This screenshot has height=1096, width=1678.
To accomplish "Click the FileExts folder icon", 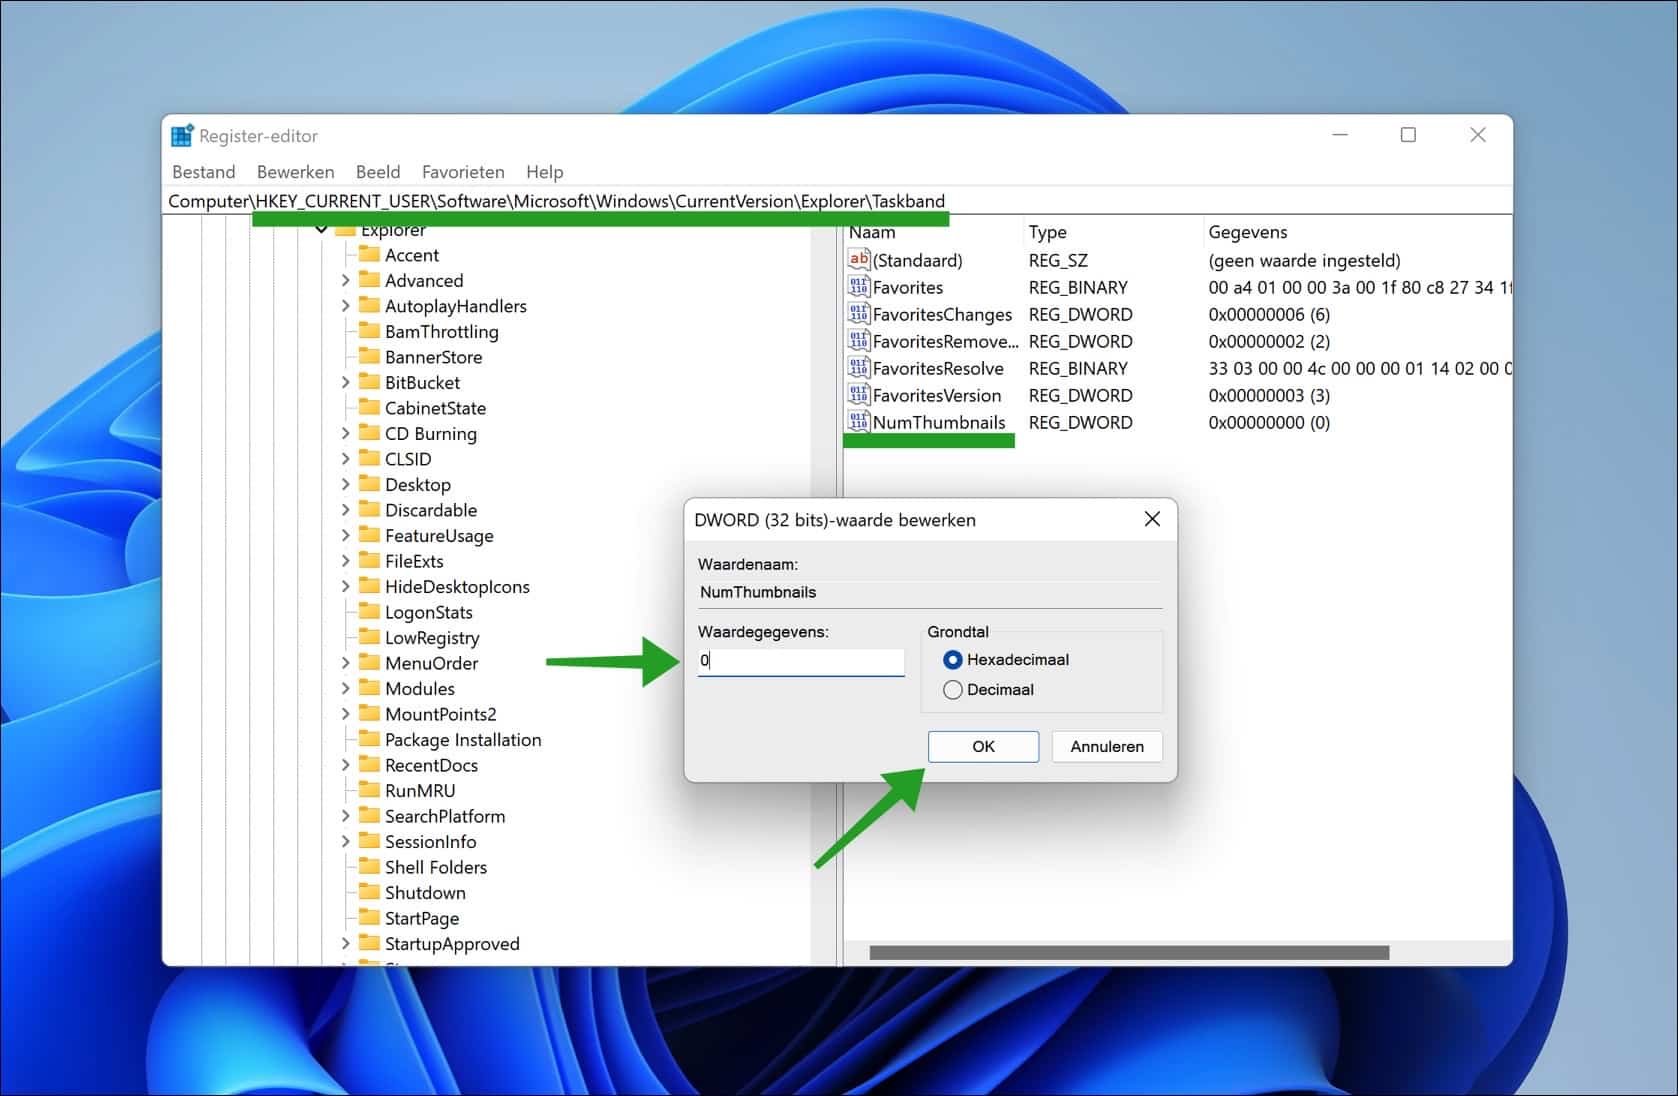I will (x=369, y=560).
